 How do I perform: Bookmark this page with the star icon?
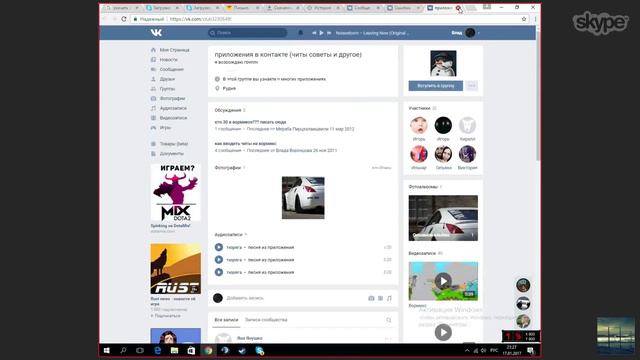524,19
